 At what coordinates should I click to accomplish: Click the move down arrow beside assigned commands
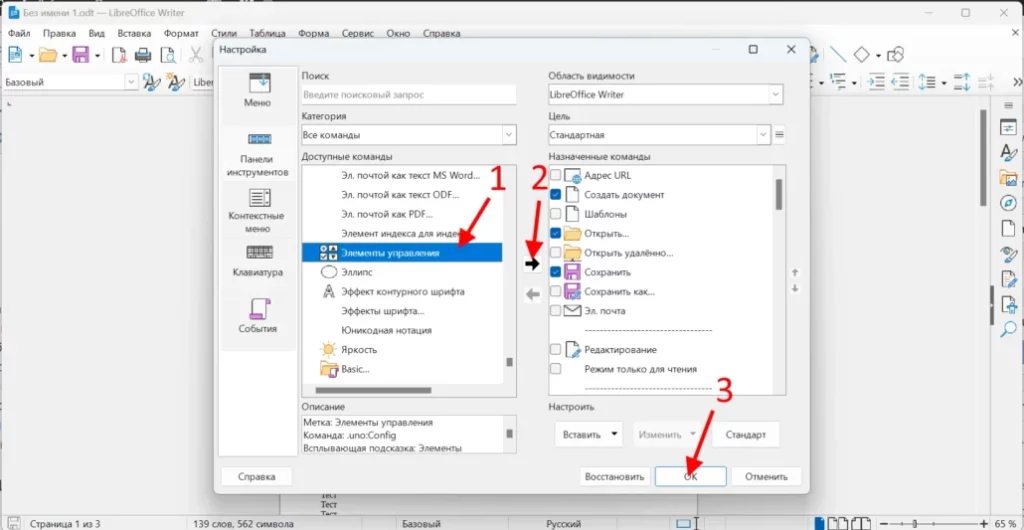[795, 288]
